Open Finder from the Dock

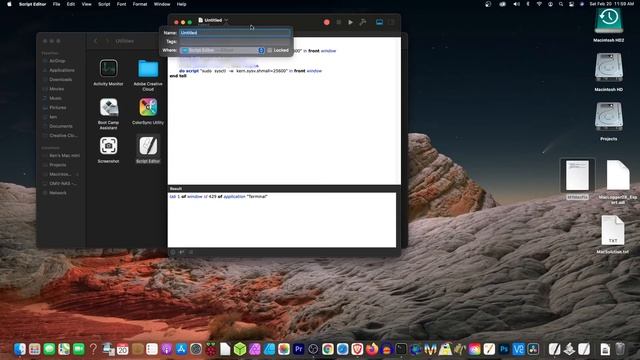click(20, 349)
